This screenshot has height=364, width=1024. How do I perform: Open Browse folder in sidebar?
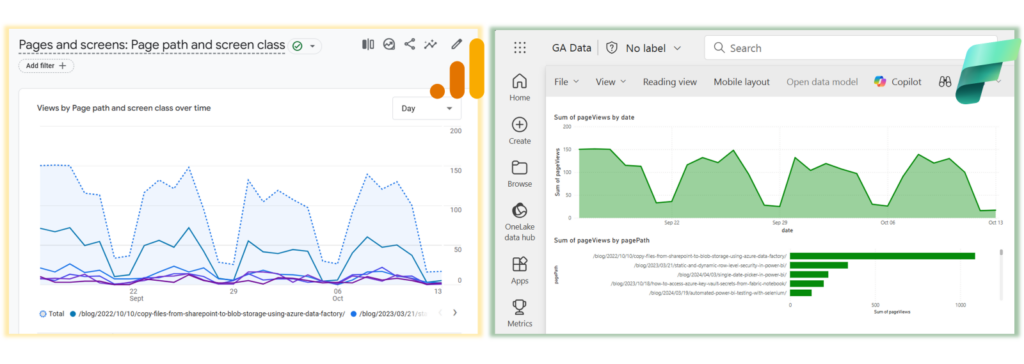coord(519,174)
